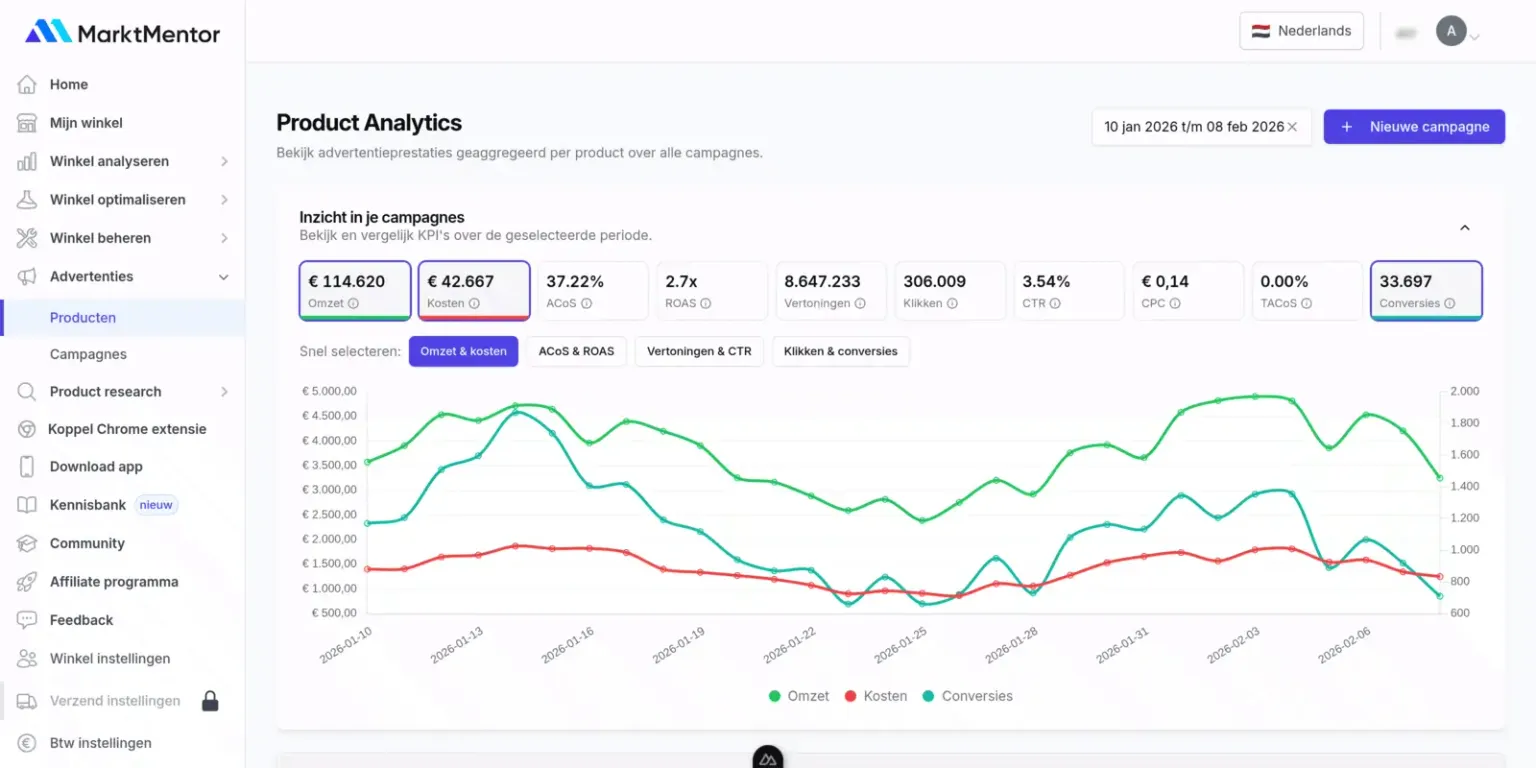The image size is (1536, 768).
Task: Enable the ROAS KPI card
Action: (x=712, y=291)
